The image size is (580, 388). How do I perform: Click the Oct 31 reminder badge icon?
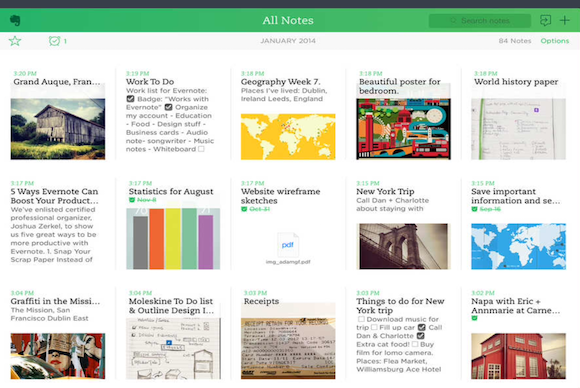click(244, 209)
